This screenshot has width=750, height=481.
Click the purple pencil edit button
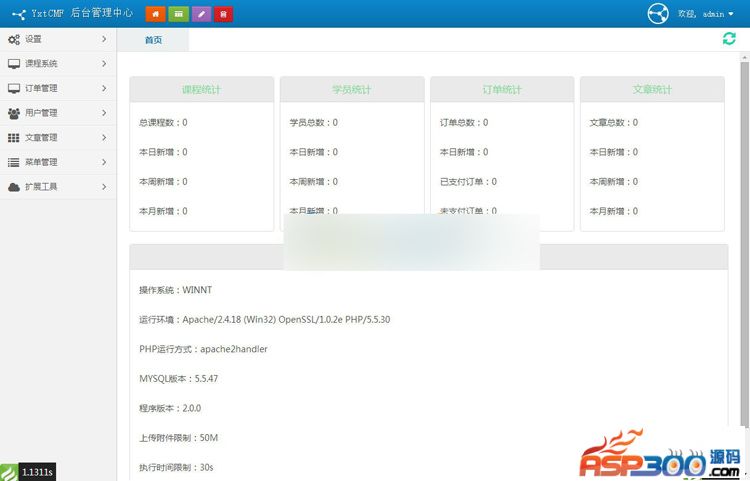click(201, 14)
